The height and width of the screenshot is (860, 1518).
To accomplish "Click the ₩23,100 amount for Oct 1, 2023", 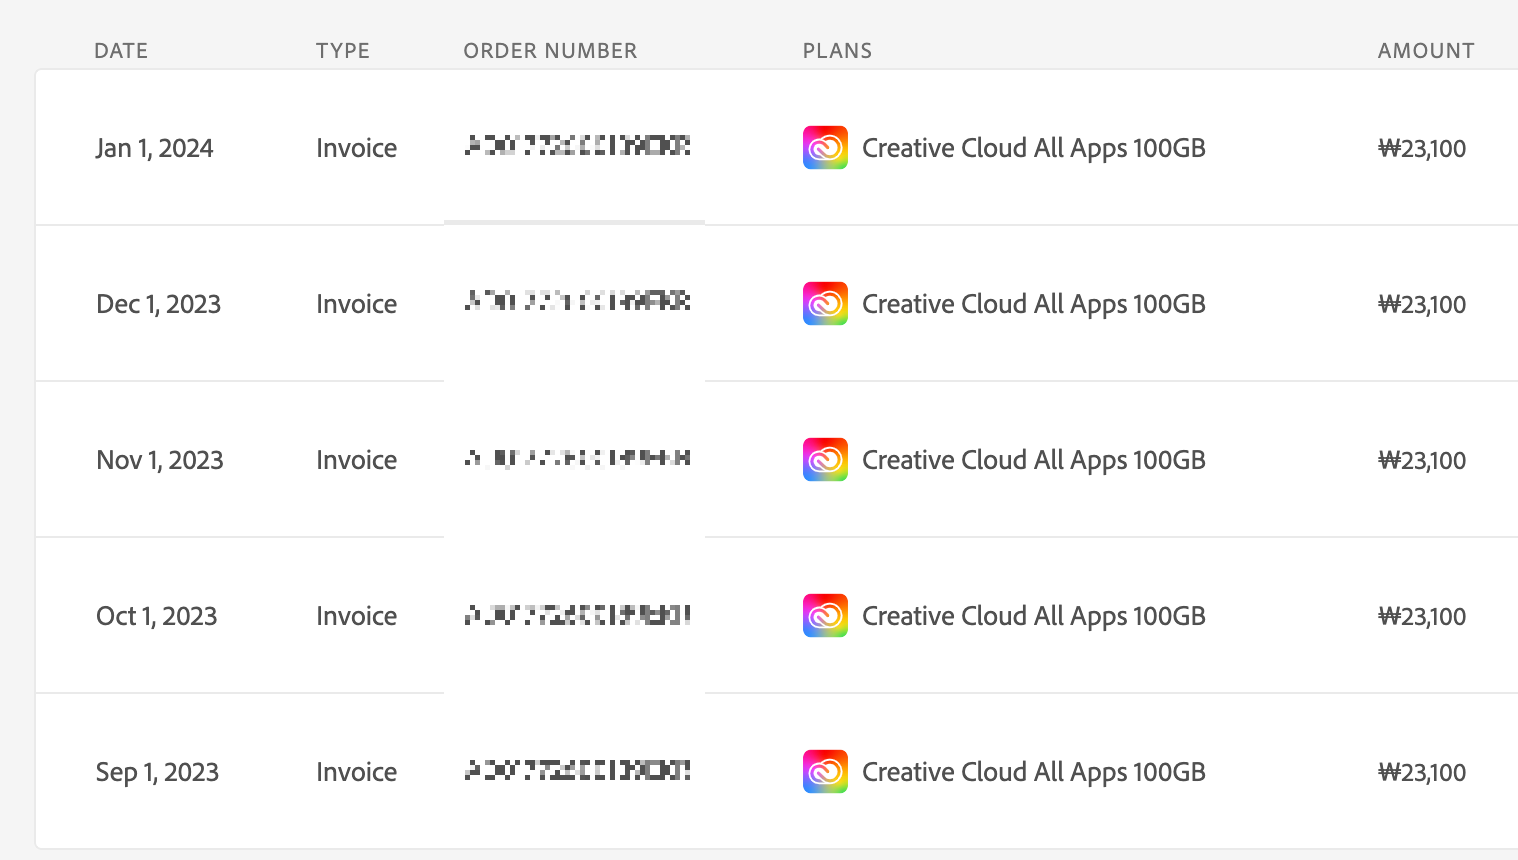I will tap(1422, 617).
